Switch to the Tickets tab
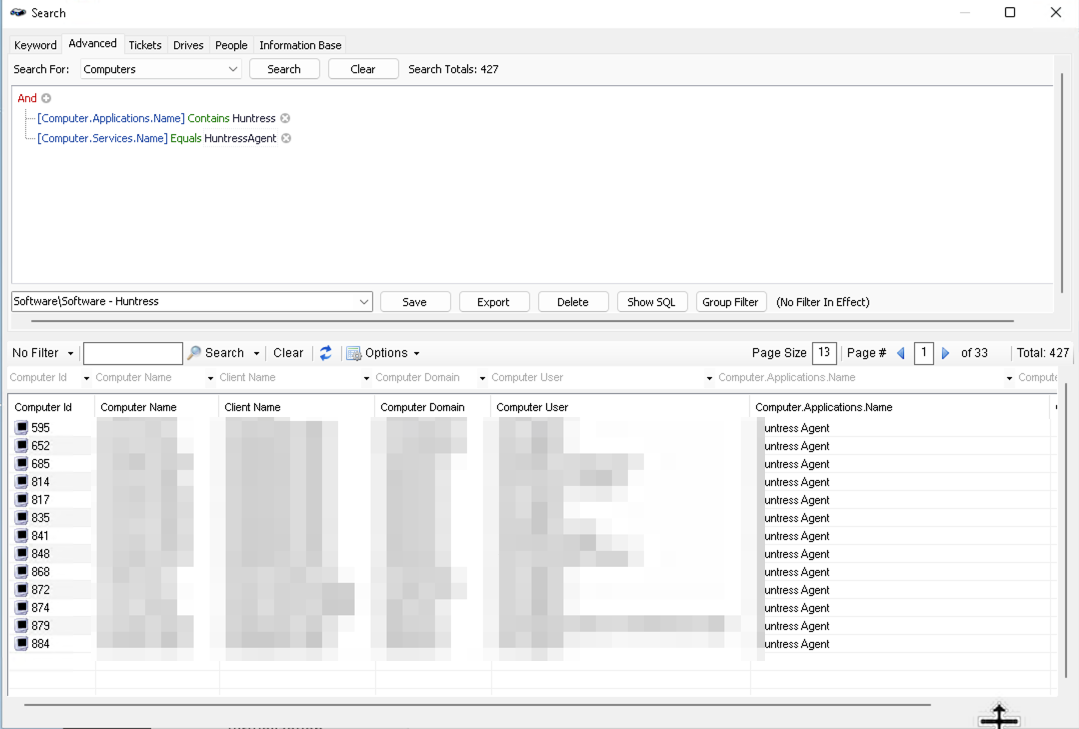Screen dimensions: 1079x729 [x=145, y=45]
